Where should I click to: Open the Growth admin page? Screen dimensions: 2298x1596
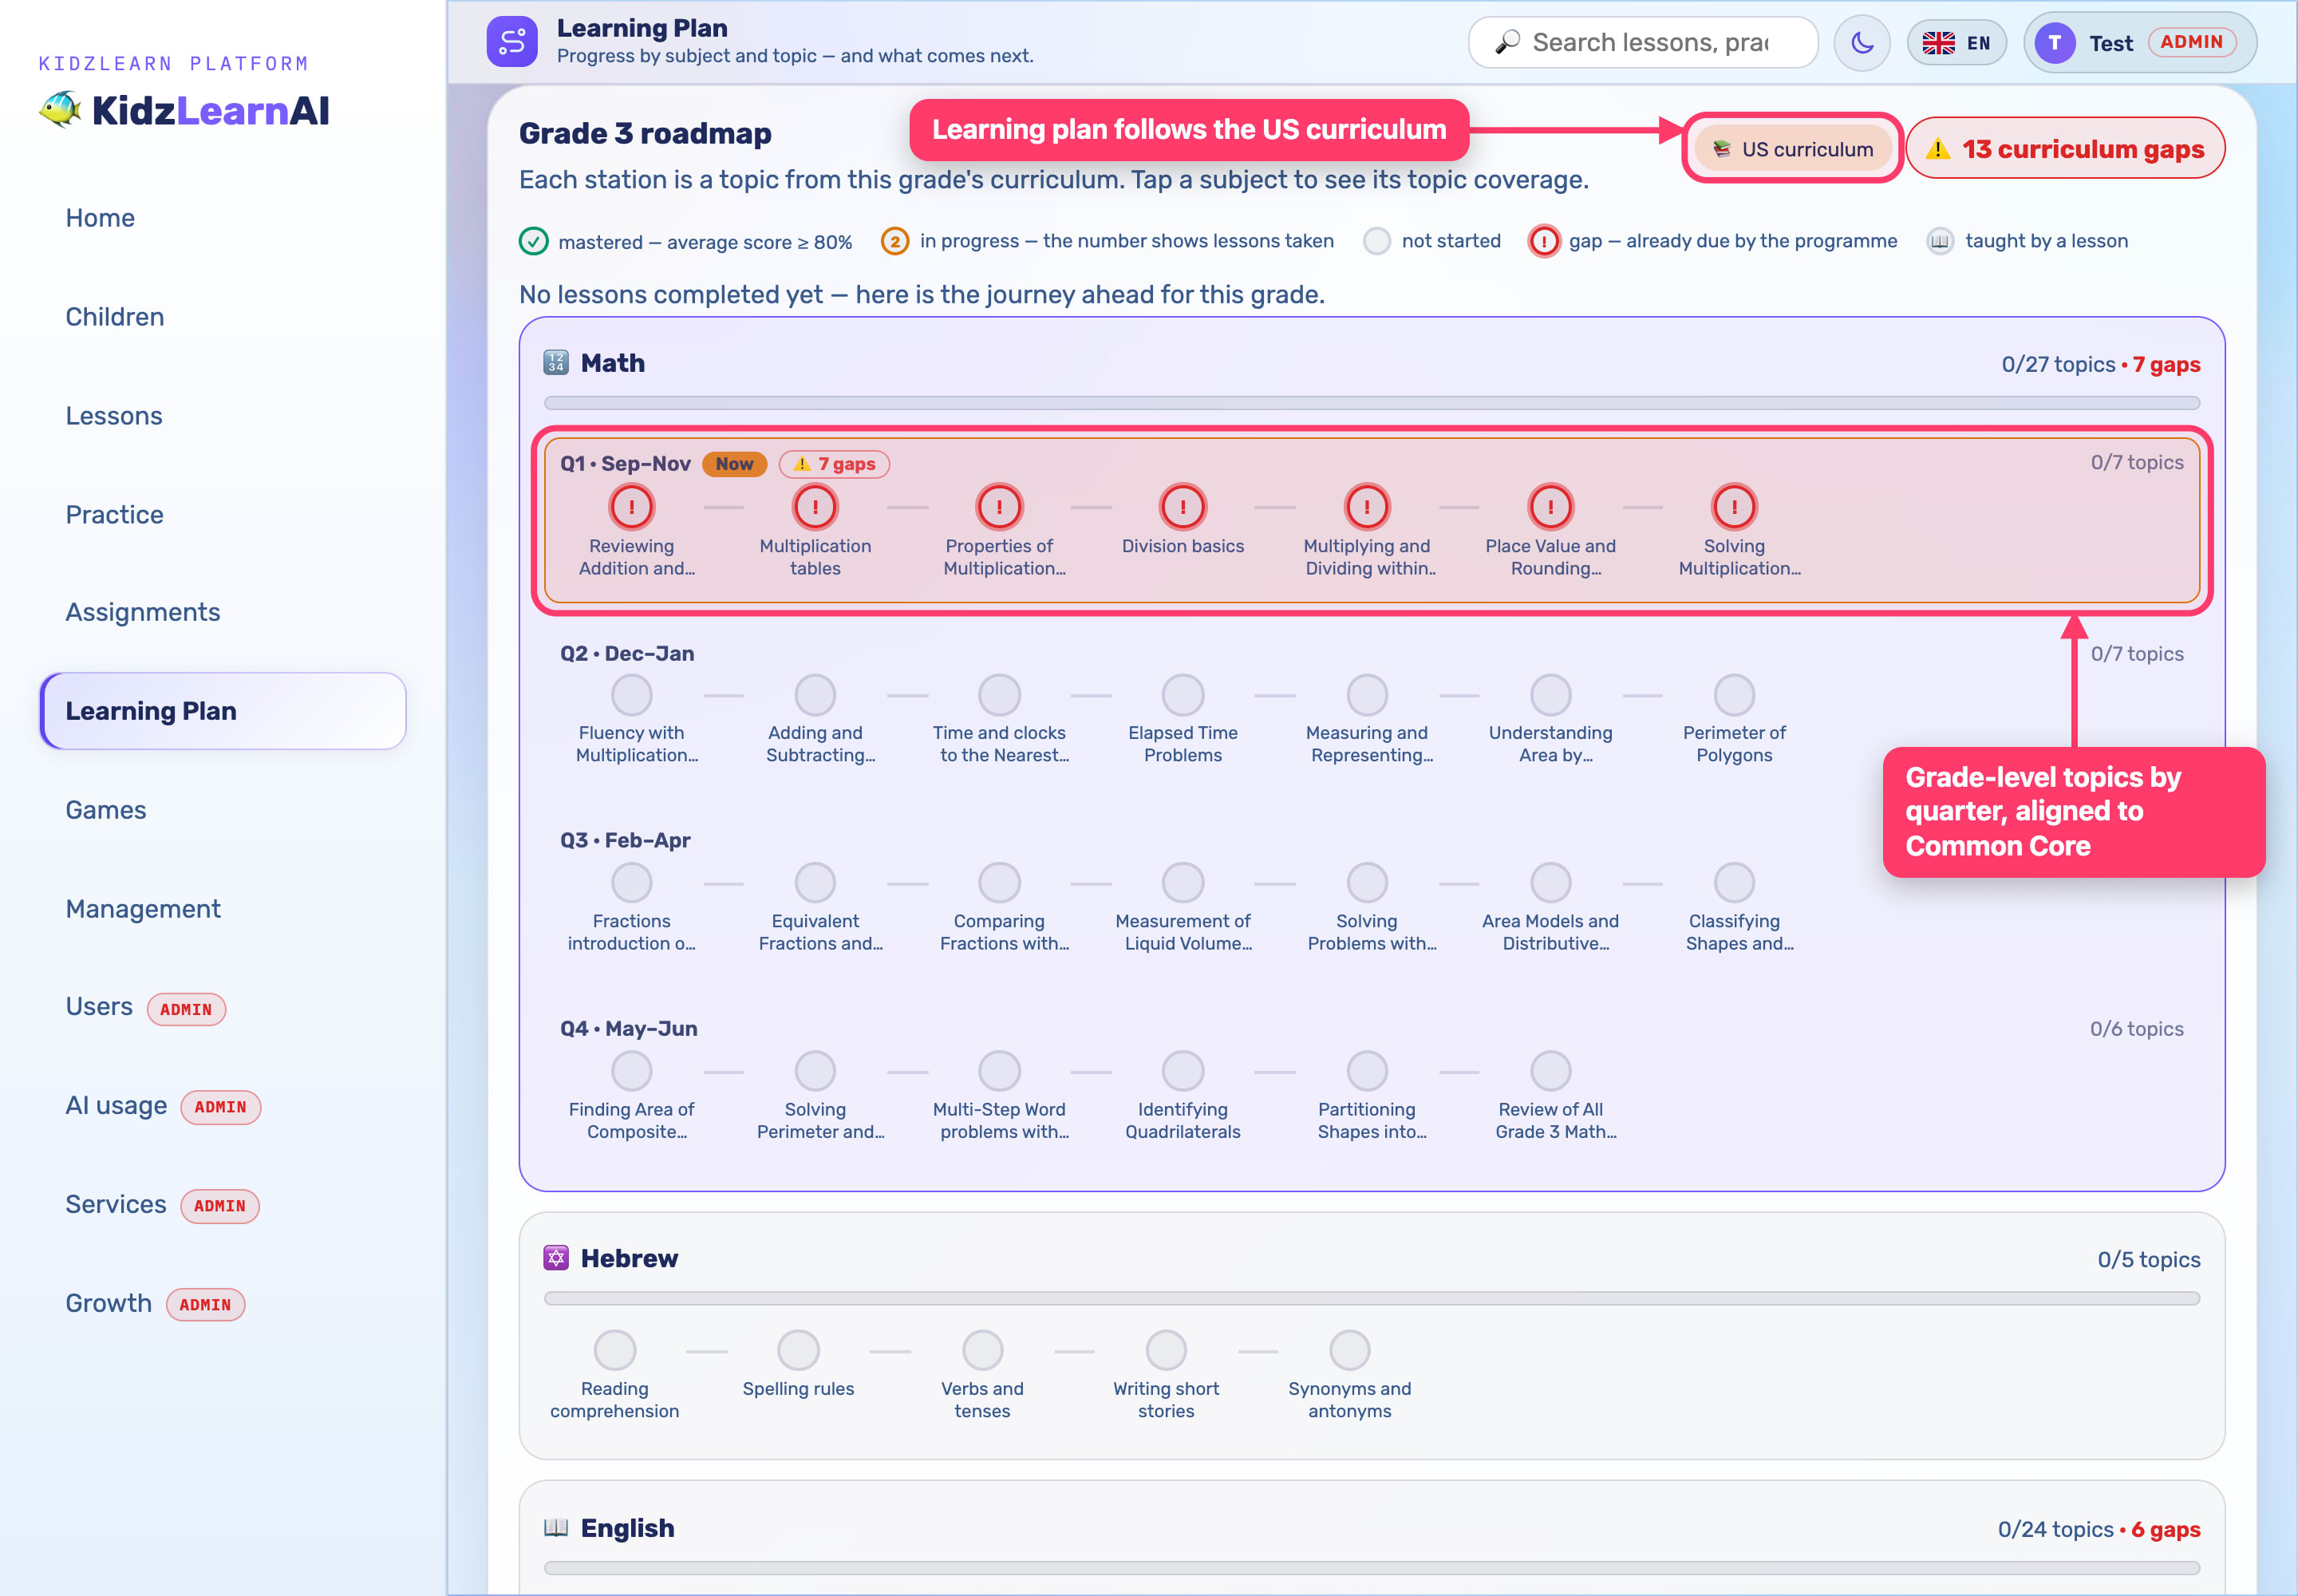tap(154, 1304)
